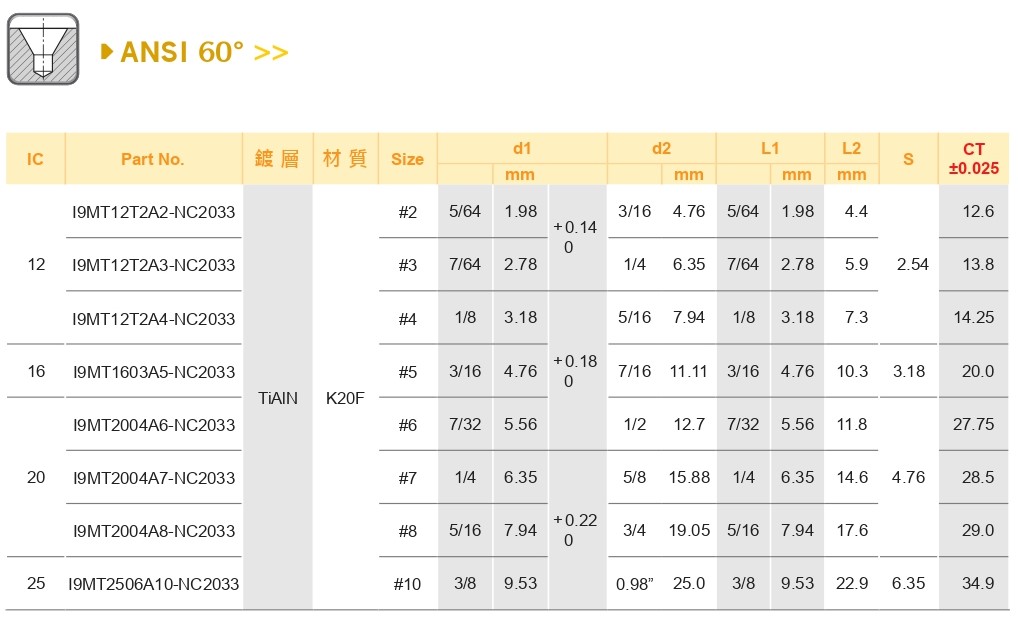1018x622 pixels.
Task: Click IC value 16
Action: click(x=36, y=371)
